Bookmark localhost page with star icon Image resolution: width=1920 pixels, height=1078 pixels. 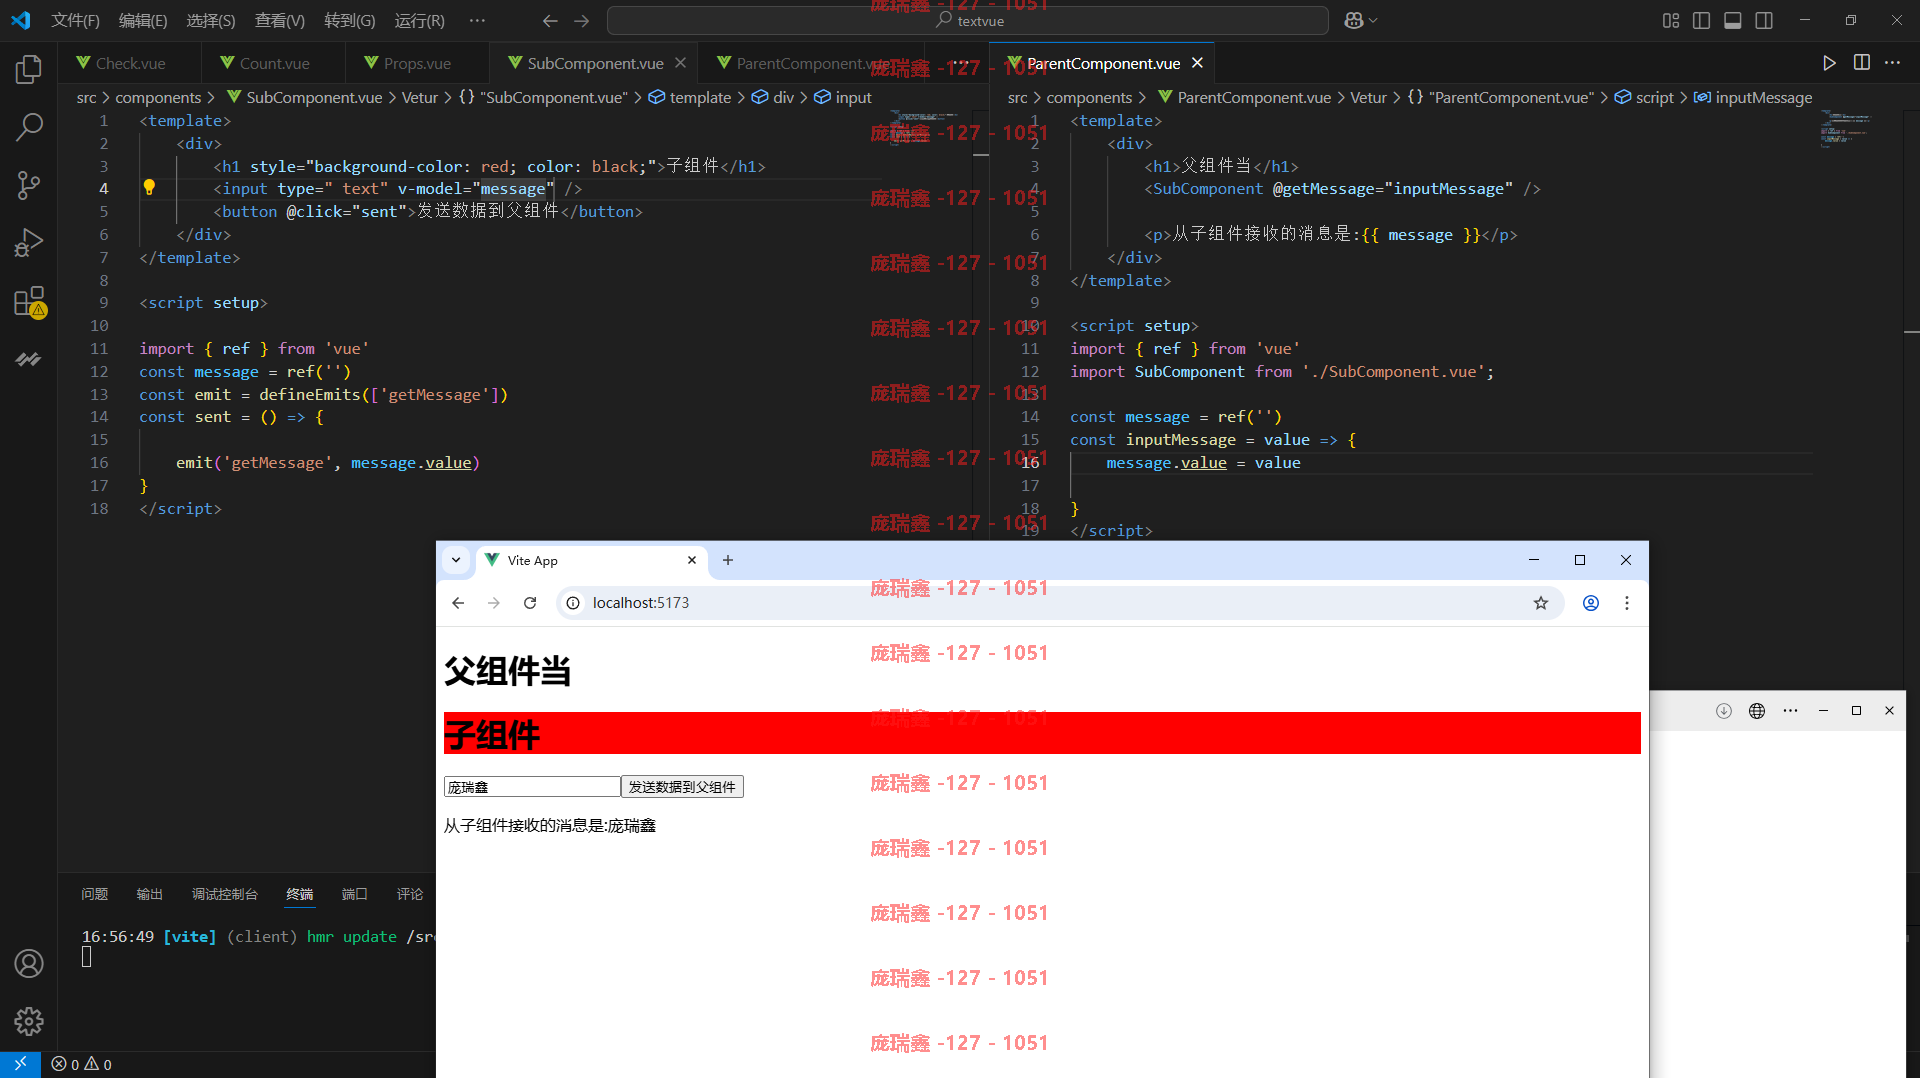tap(1541, 603)
